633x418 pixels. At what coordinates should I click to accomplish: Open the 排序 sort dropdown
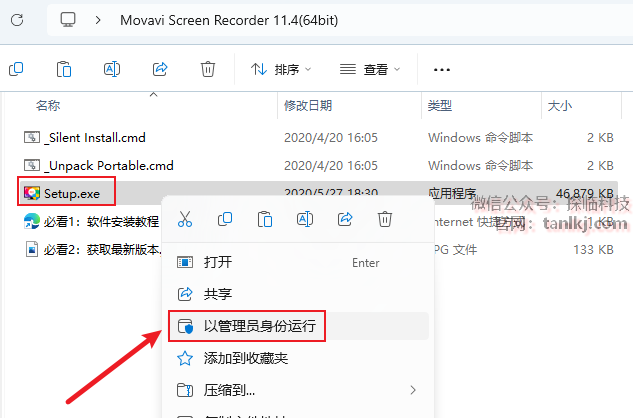(281, 69)
